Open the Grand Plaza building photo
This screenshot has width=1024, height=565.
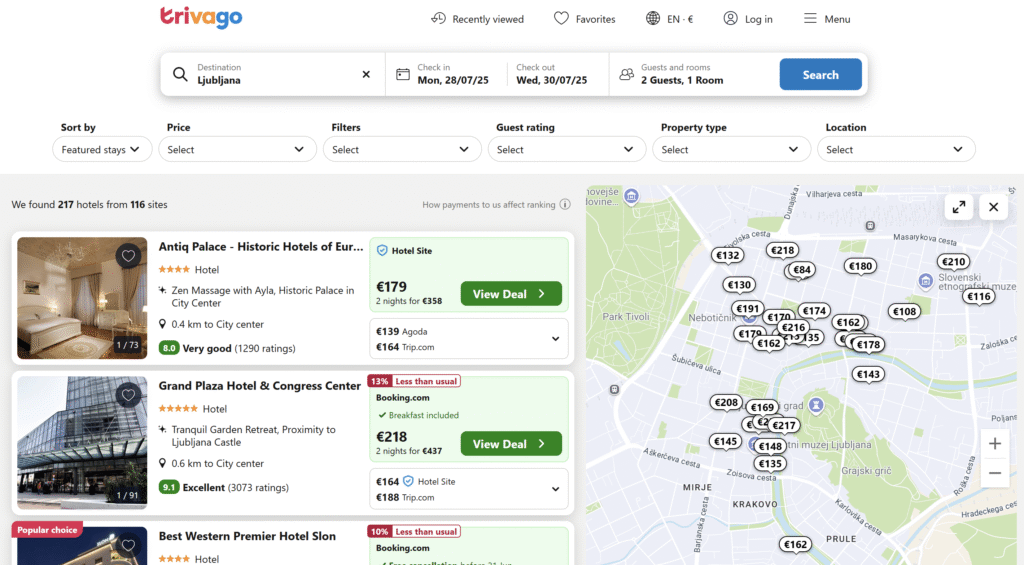(x=82, y=443)
